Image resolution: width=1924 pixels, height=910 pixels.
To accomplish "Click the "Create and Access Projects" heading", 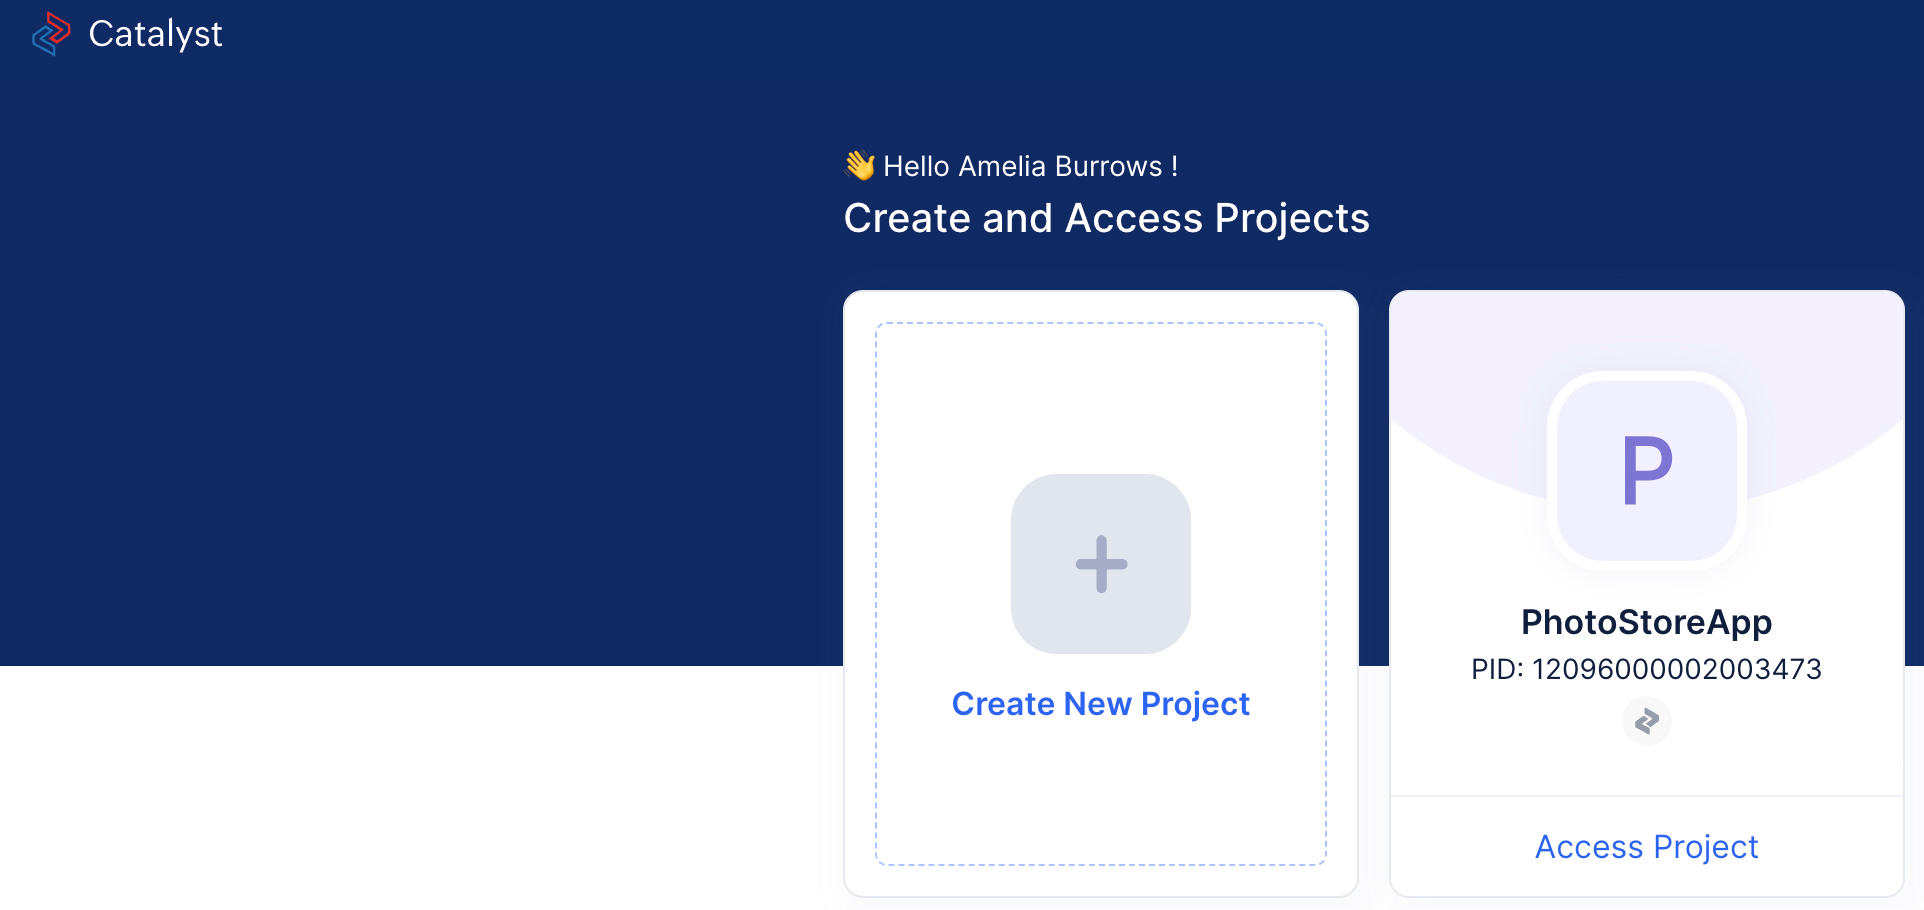I will 1106,218.
